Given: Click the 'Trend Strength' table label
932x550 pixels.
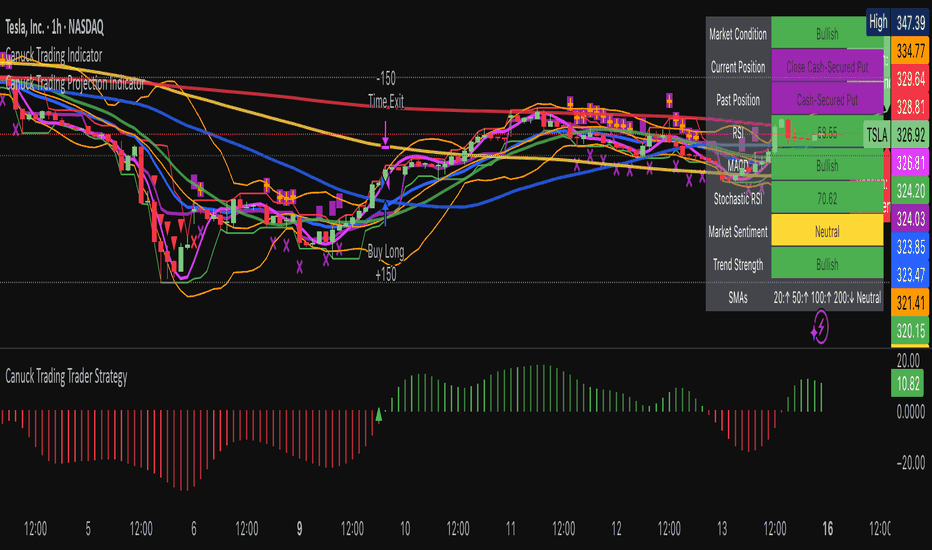Looking at the screenshot, I should (738, 264).
